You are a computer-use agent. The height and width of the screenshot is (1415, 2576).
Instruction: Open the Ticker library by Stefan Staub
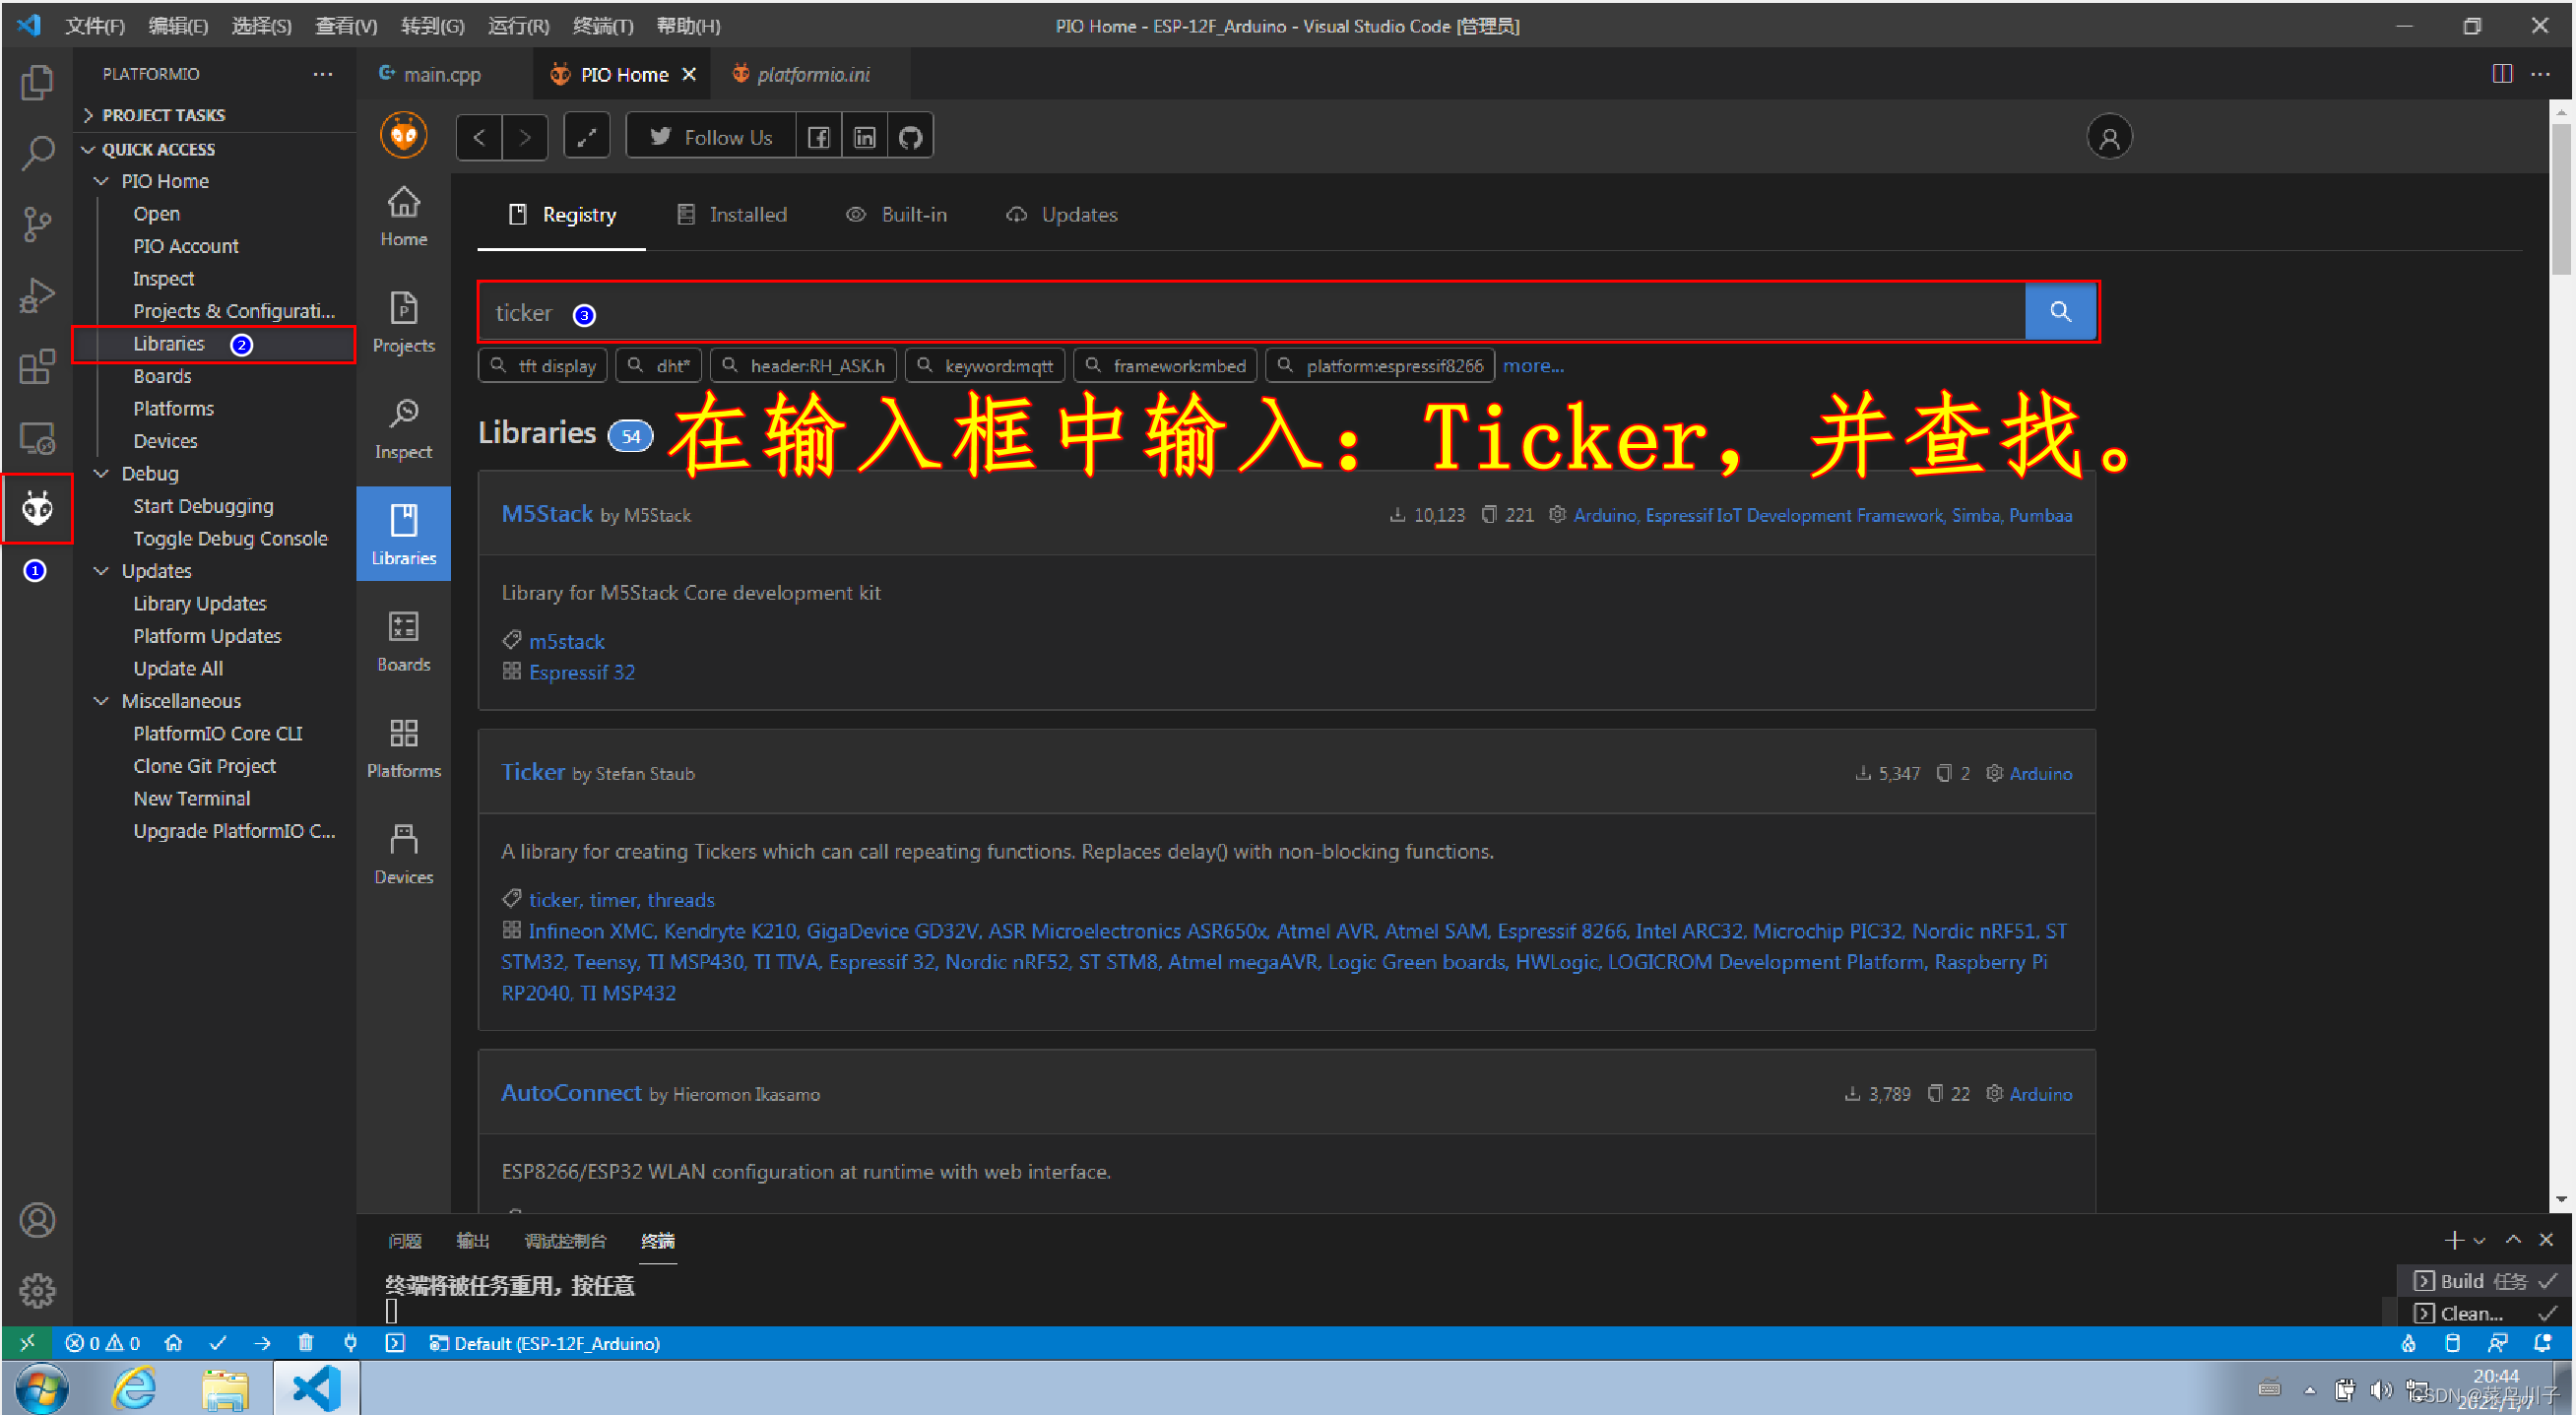533,772
